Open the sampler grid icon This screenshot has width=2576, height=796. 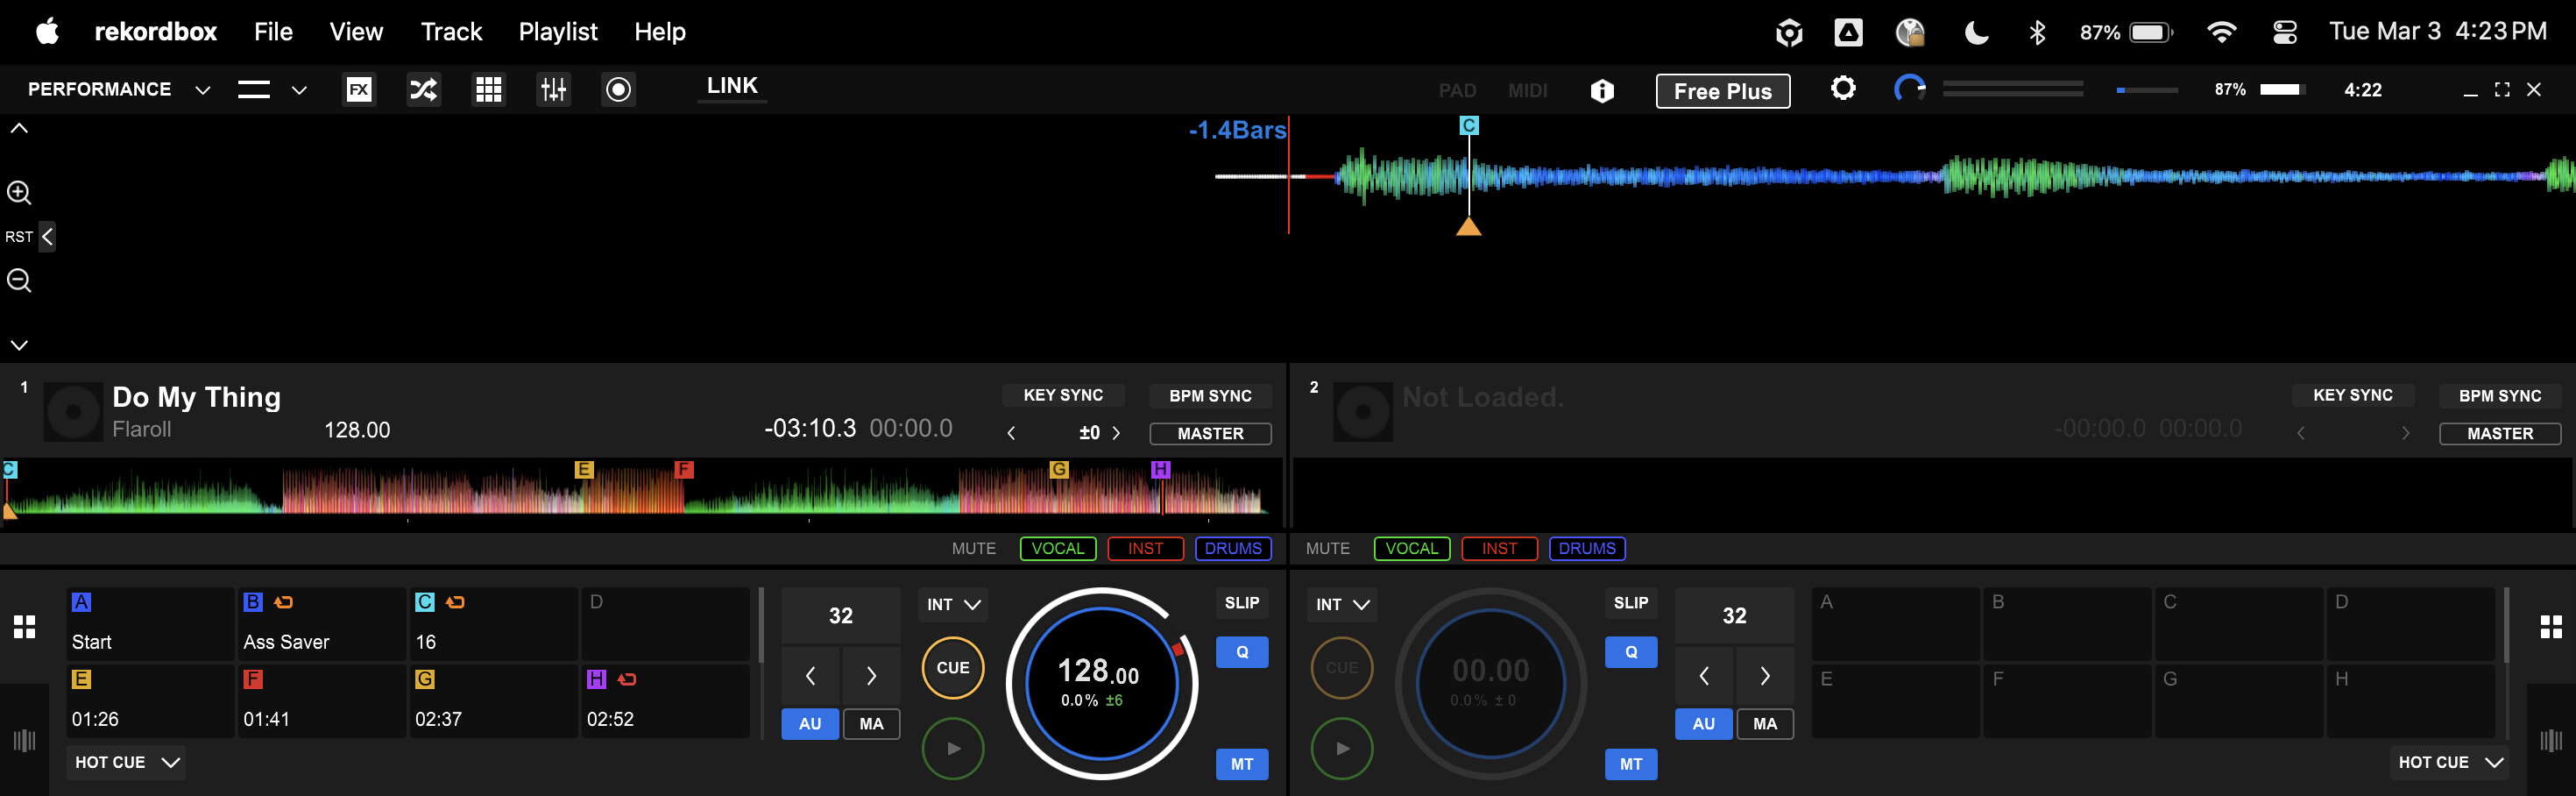[x=488, y=90]
